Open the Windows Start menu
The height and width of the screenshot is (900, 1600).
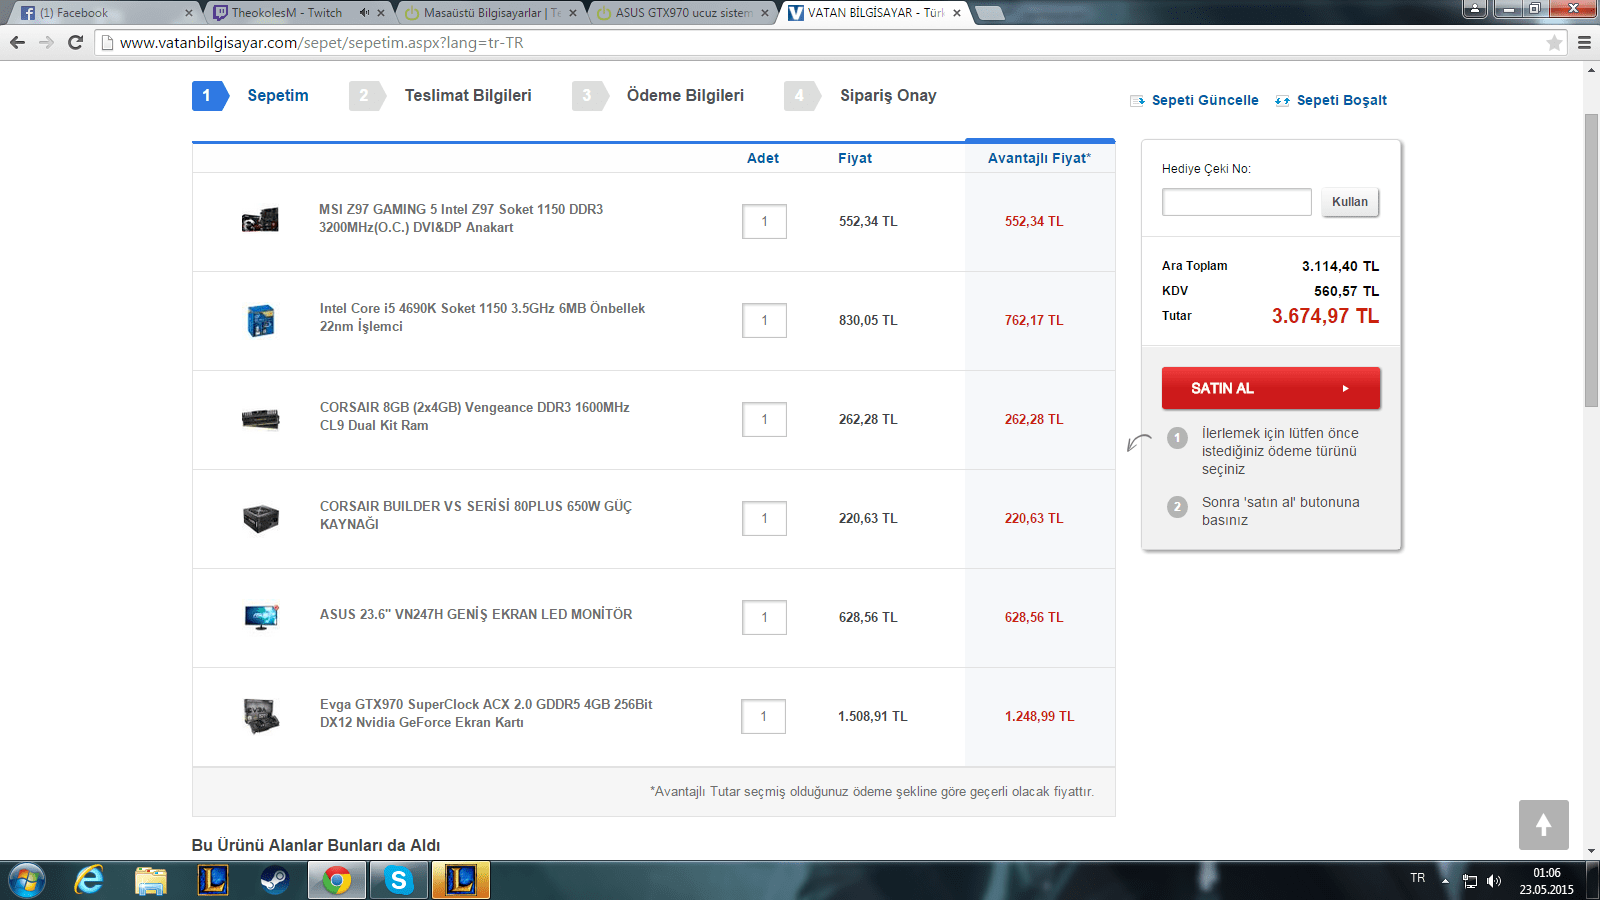coord(26,881)
